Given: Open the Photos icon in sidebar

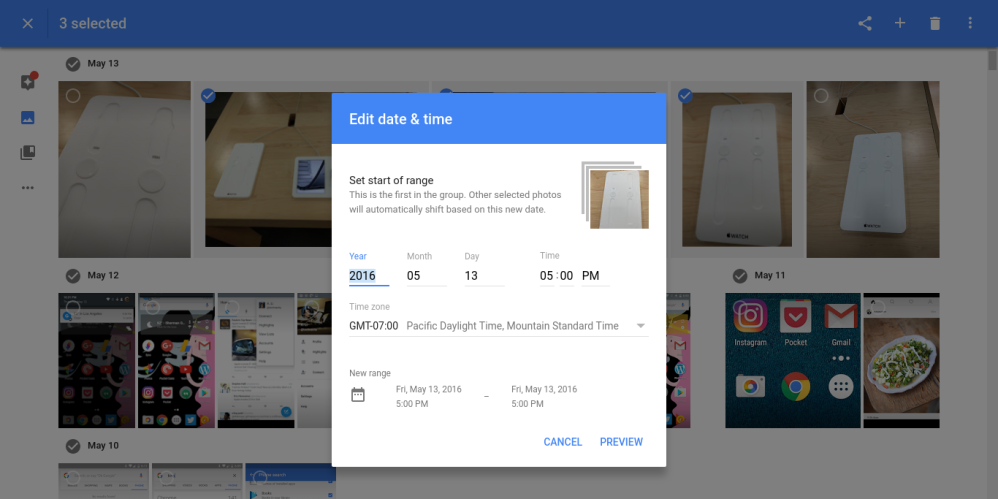Looking at the screenshot, I should click(x=28, y=118).
